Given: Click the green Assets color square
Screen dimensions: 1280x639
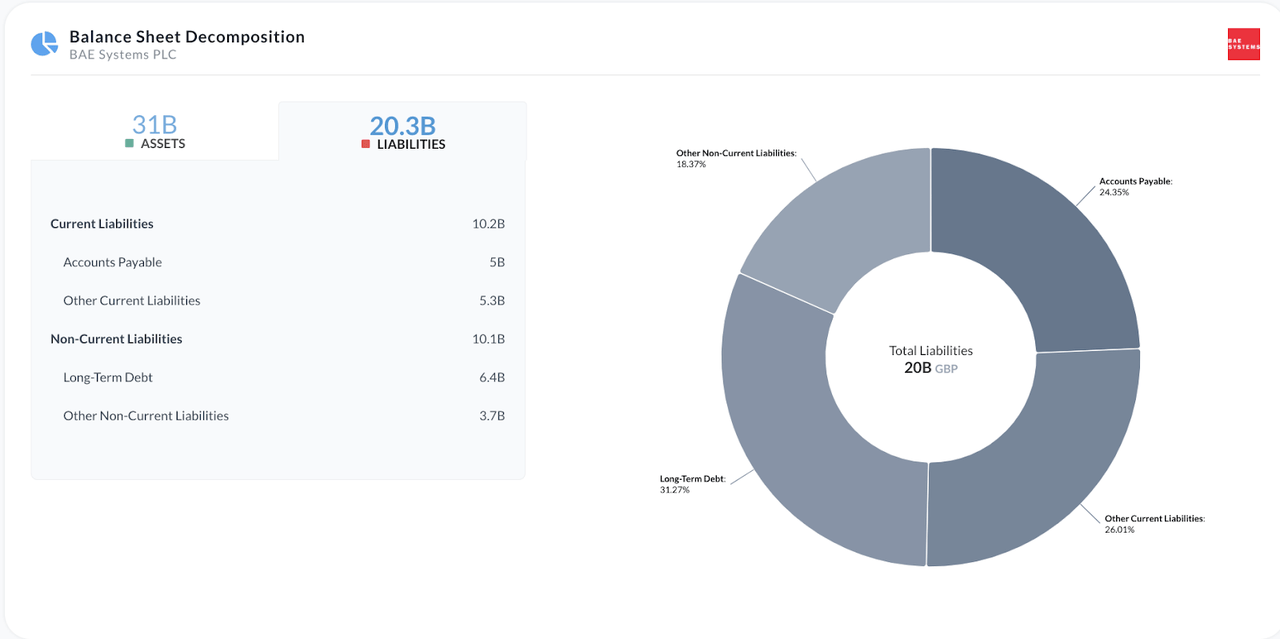Looking at the screenshot, I should coord(129,144).
